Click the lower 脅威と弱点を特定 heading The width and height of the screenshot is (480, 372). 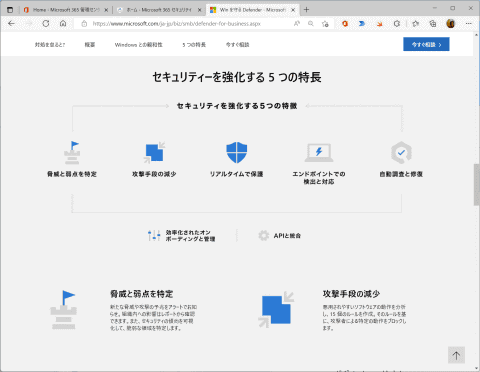[x=142, y=294]
